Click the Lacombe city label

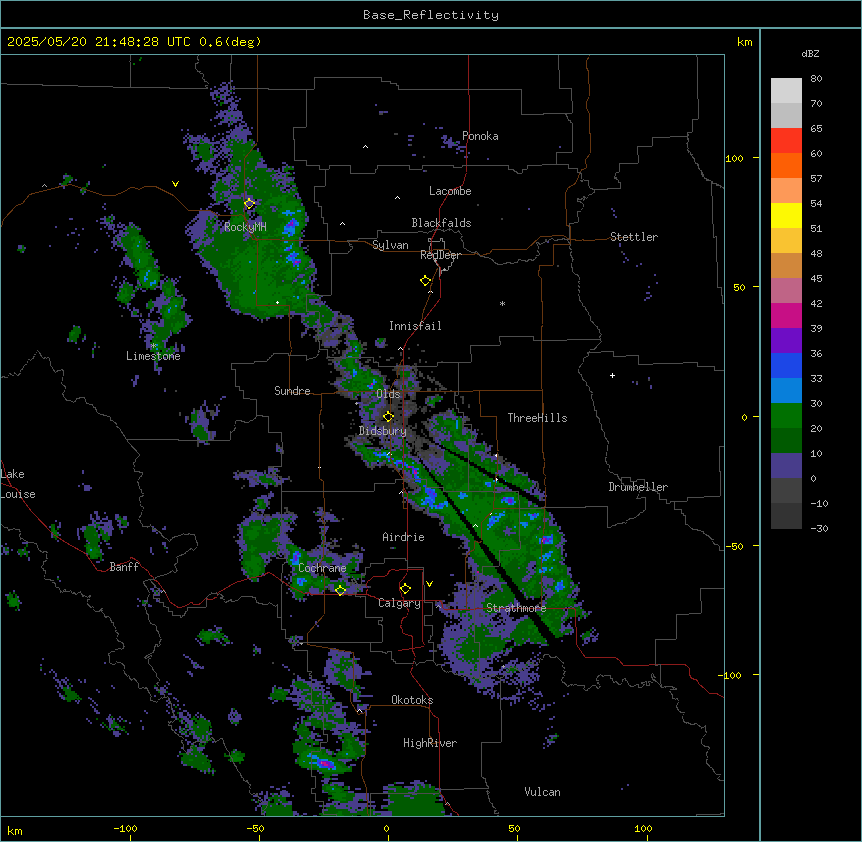[x=450, y=191]
